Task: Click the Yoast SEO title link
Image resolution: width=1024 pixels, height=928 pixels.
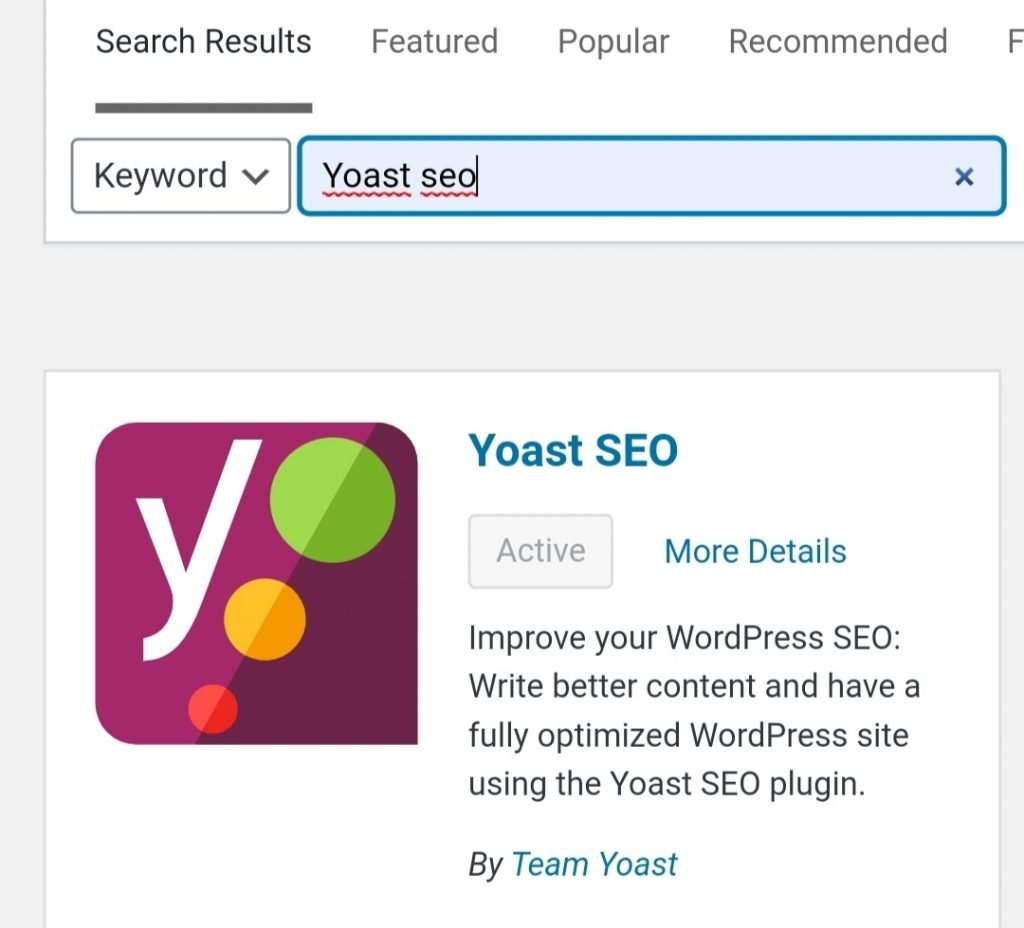Action: (x=573, y=451)
